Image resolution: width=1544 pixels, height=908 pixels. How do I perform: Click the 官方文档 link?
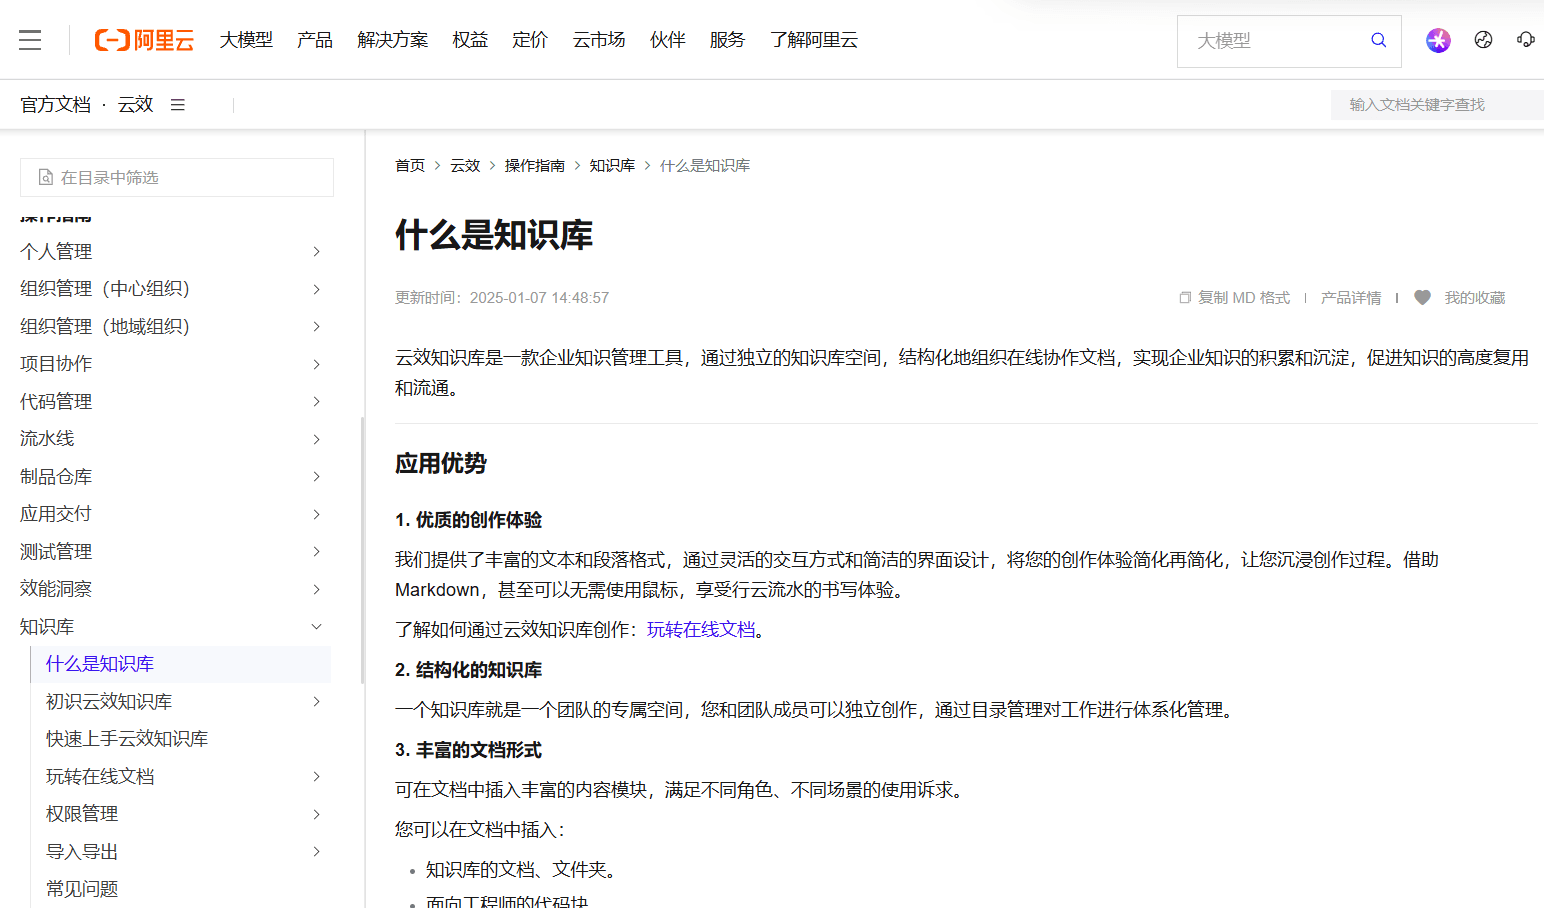tap(56, 105)
